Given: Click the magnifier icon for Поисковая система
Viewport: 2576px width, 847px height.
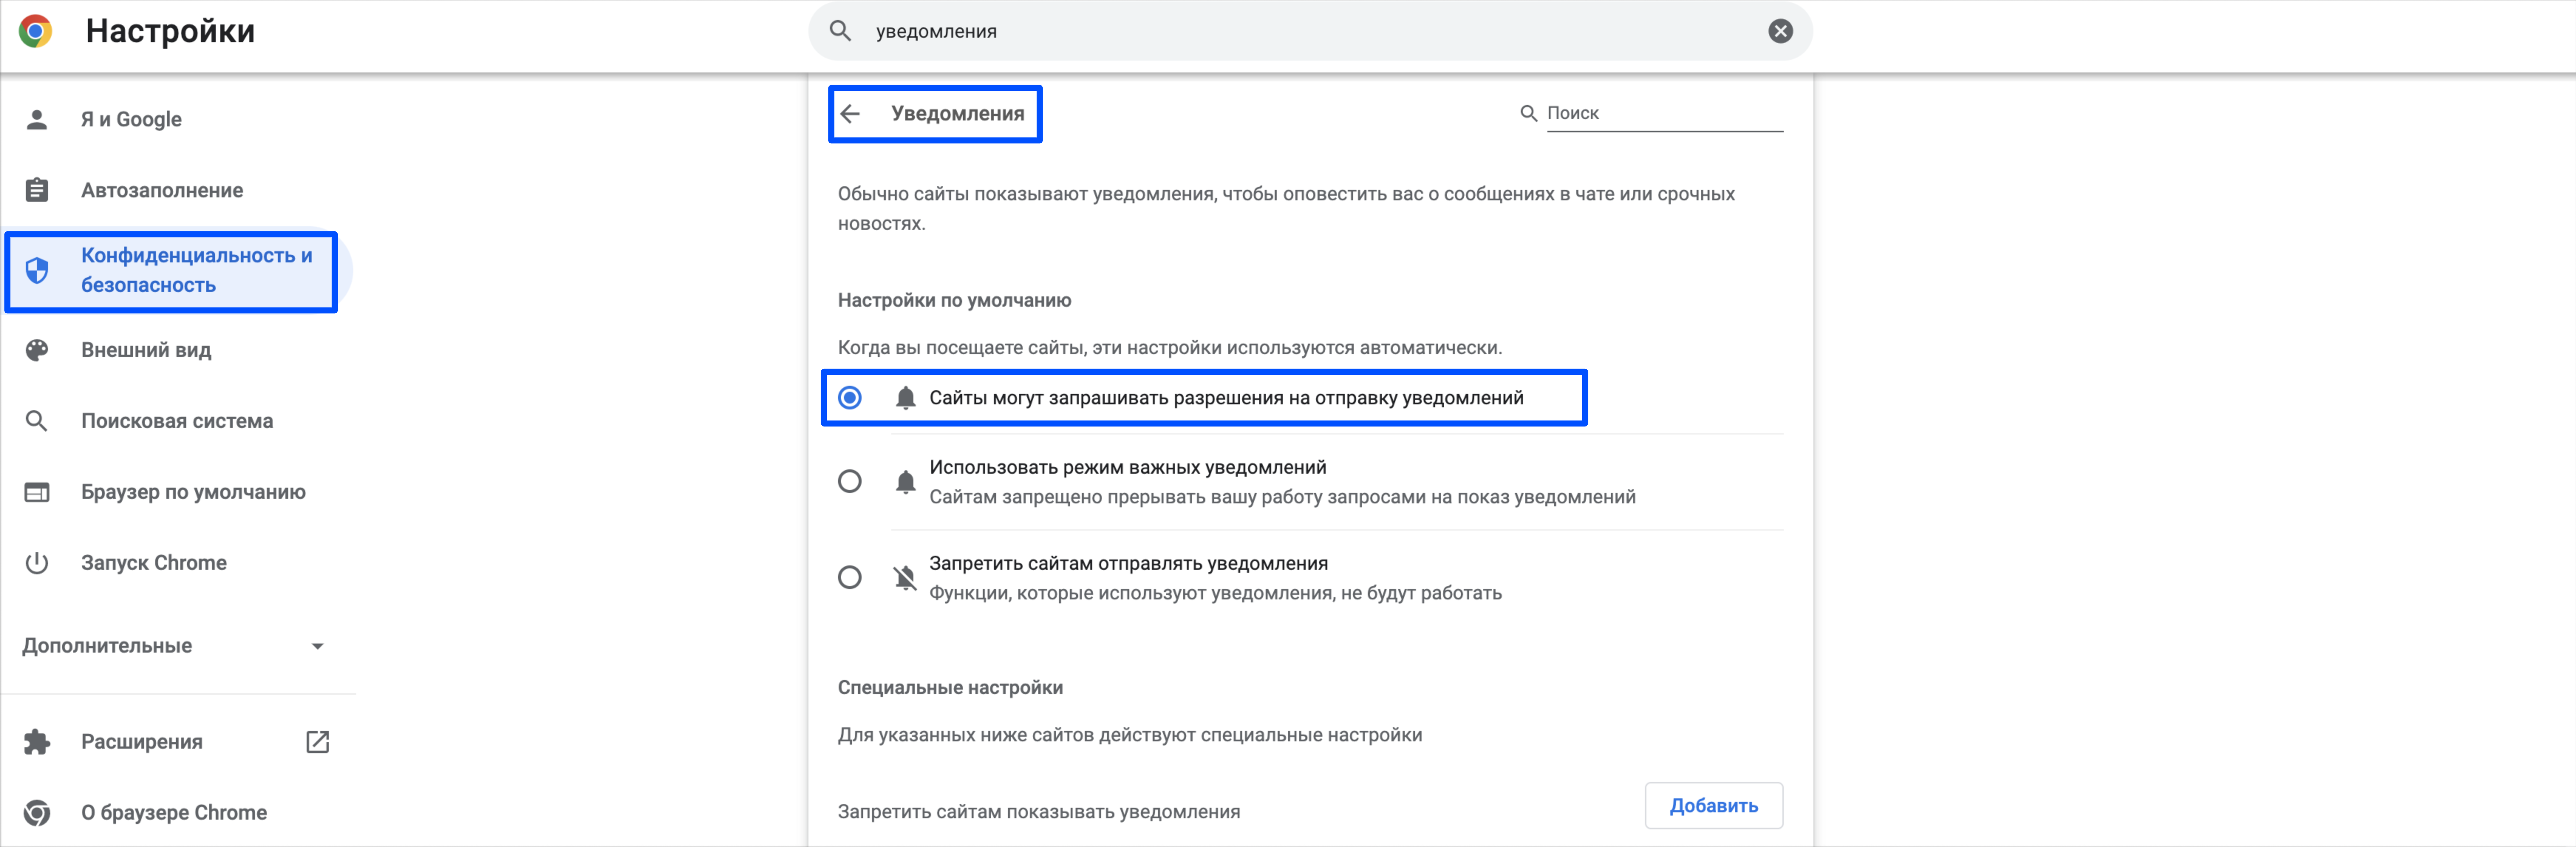Looking at the screenshot, I should click(x=37, y=421).
